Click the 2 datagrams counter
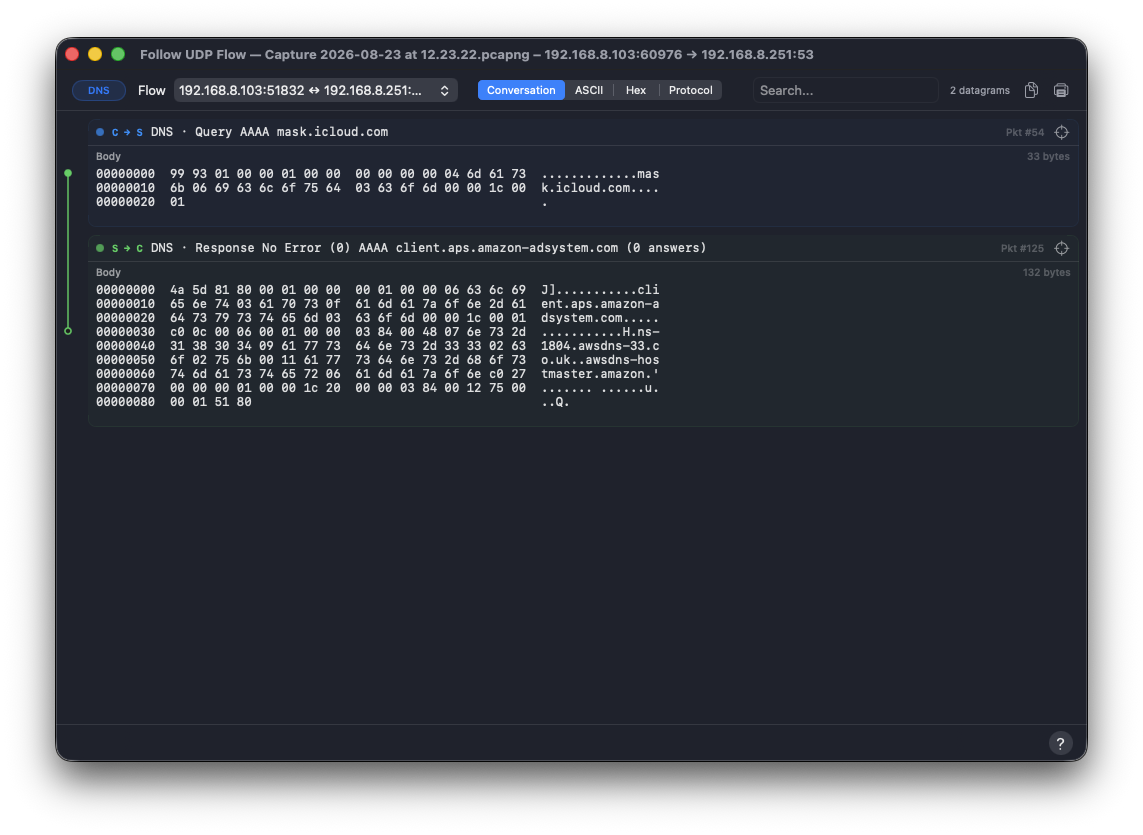Screen dimensions: 1143x835 (979, 90)
